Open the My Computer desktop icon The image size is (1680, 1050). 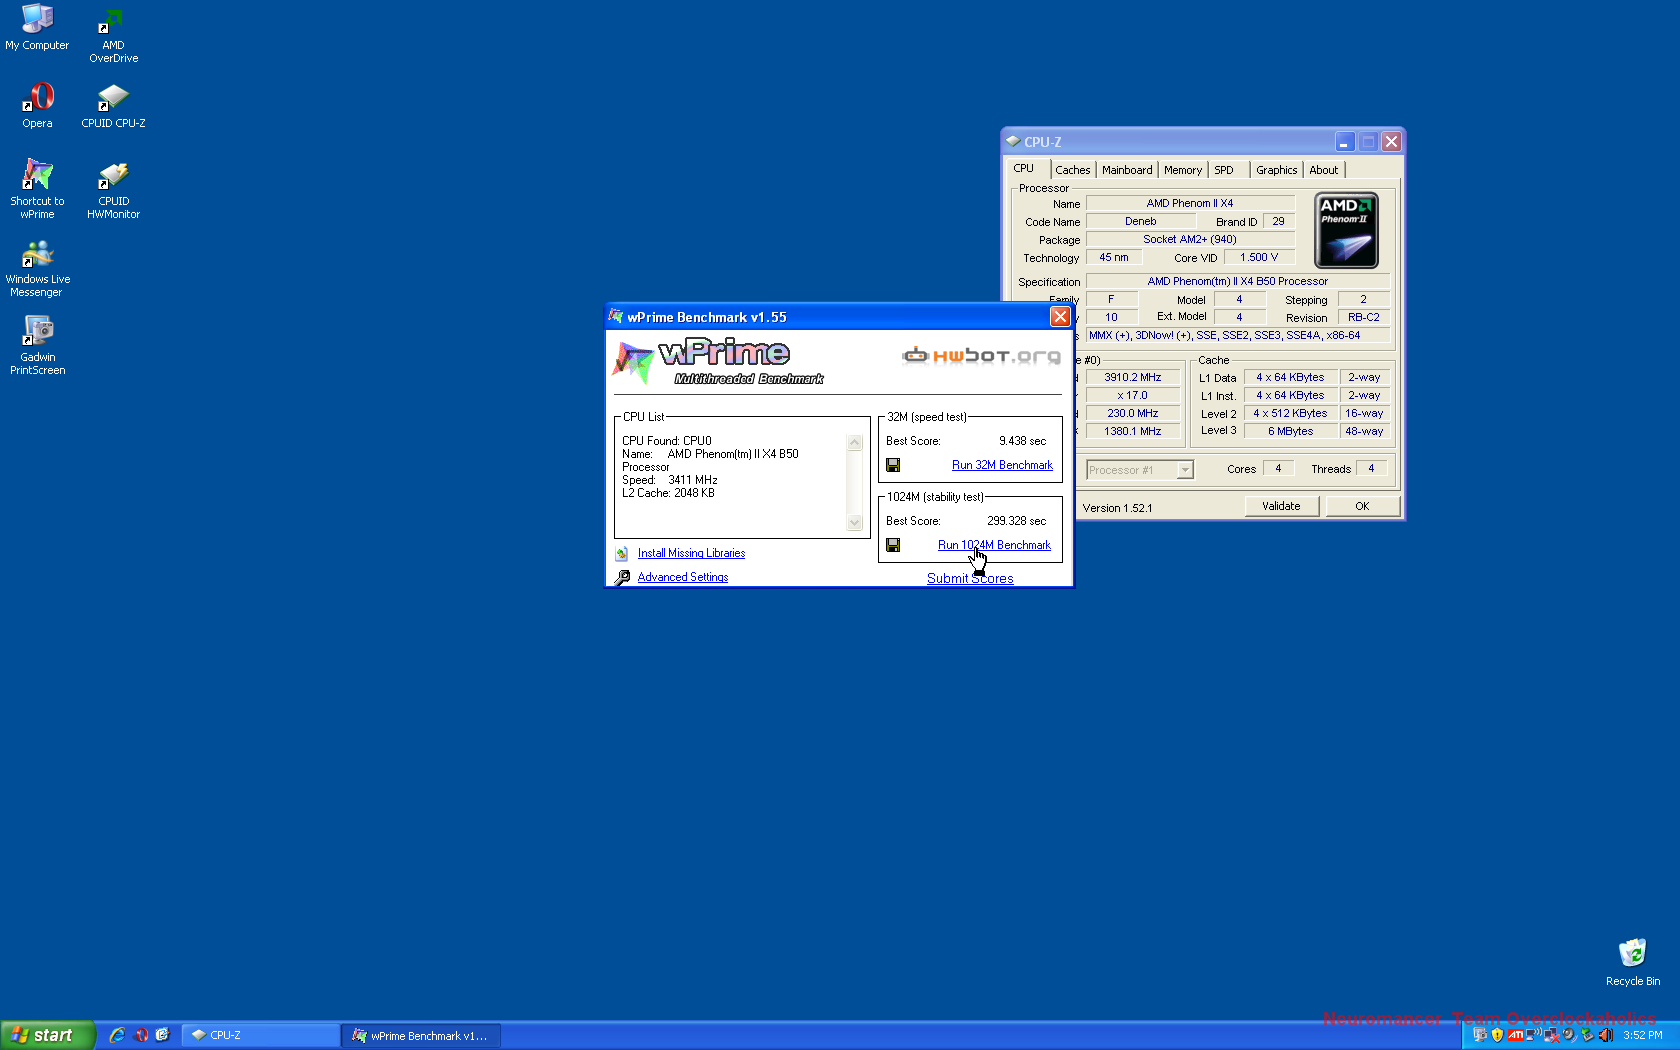tap(37, 27)
